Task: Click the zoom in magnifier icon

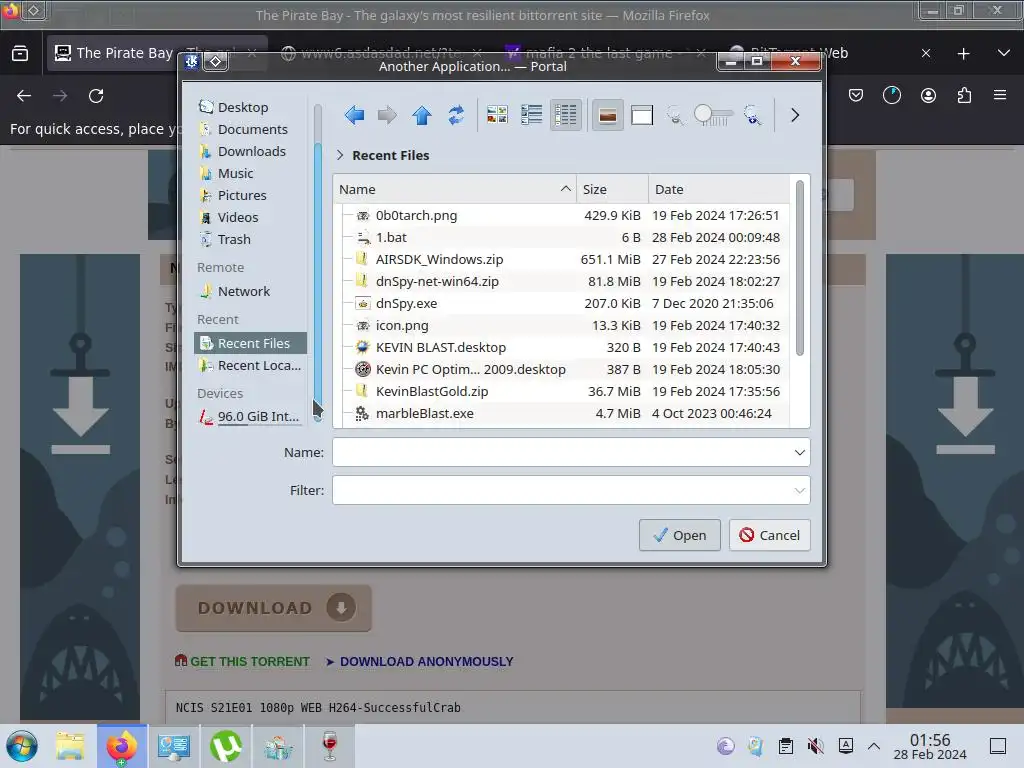Action: pos(752,116)
